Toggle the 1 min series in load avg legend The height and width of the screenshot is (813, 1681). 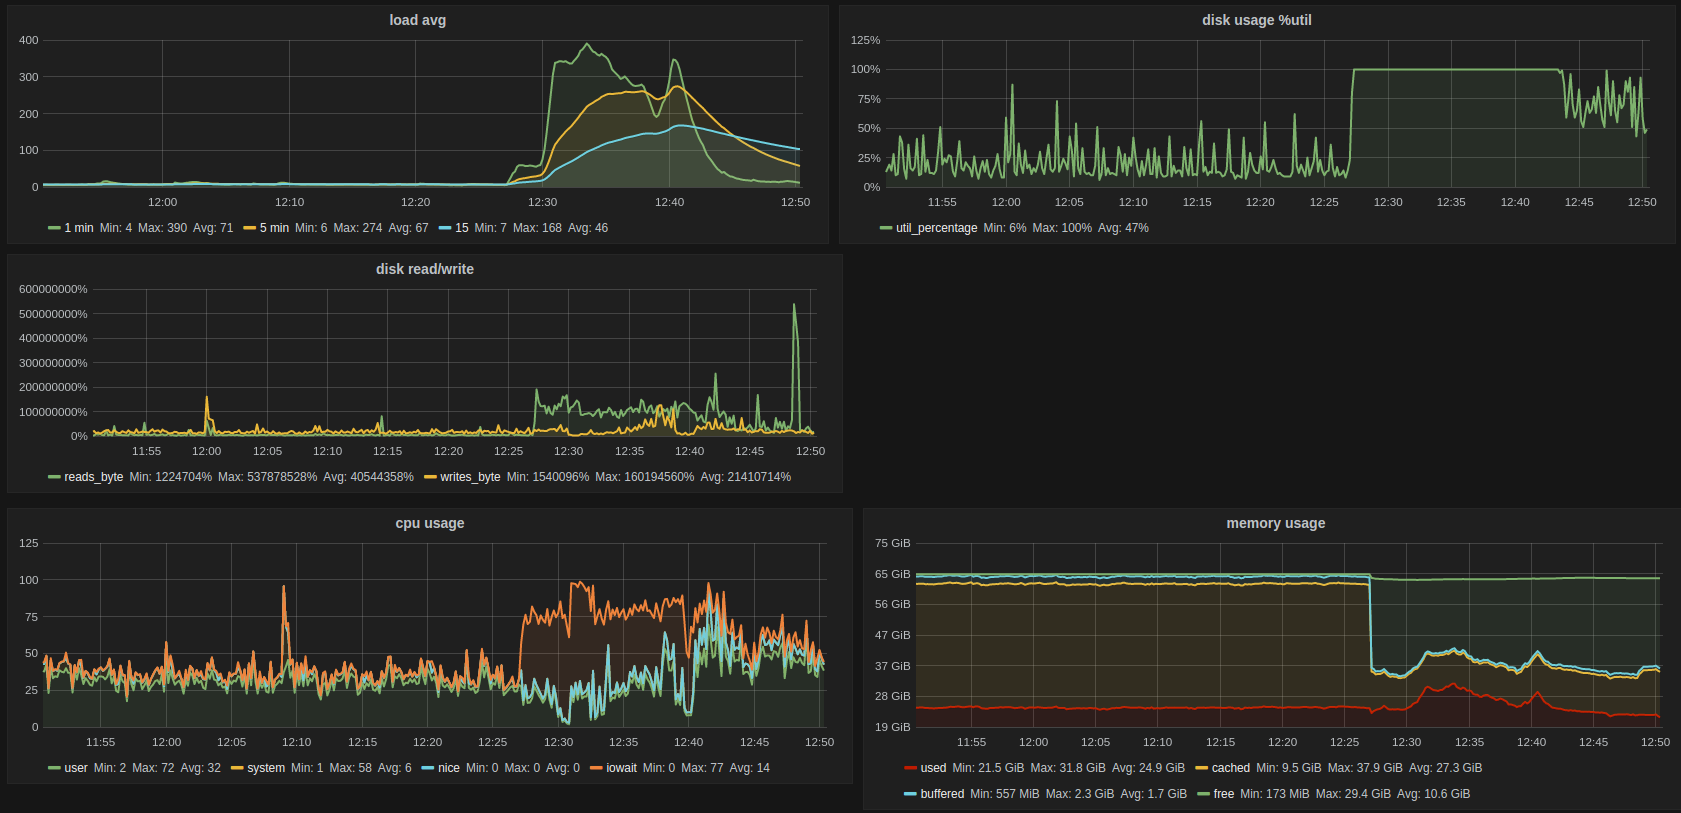click(78, 228)
